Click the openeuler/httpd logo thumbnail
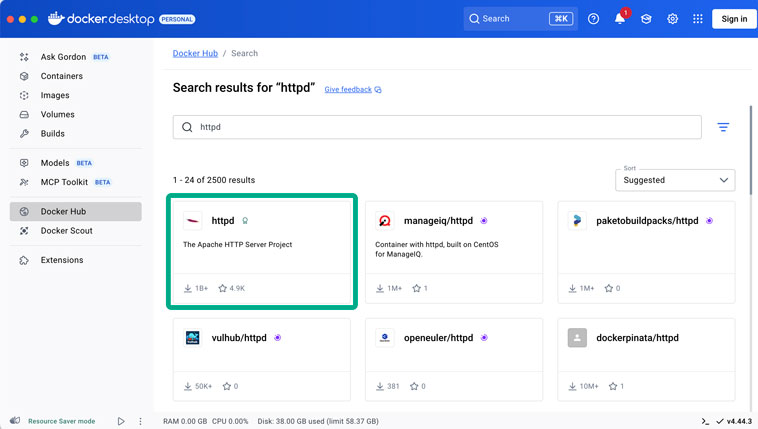Image resolution: width=758 pixels, height=429 pixels. click(385, 338)
